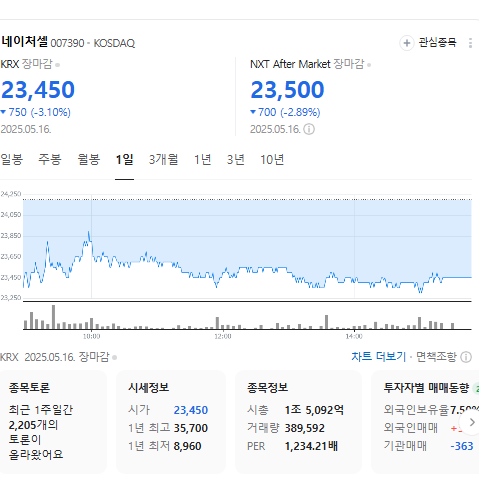Screen dimensions: 479x479
Task: Select the 일봉 chart tab
Action: click(x=12, y=160)
